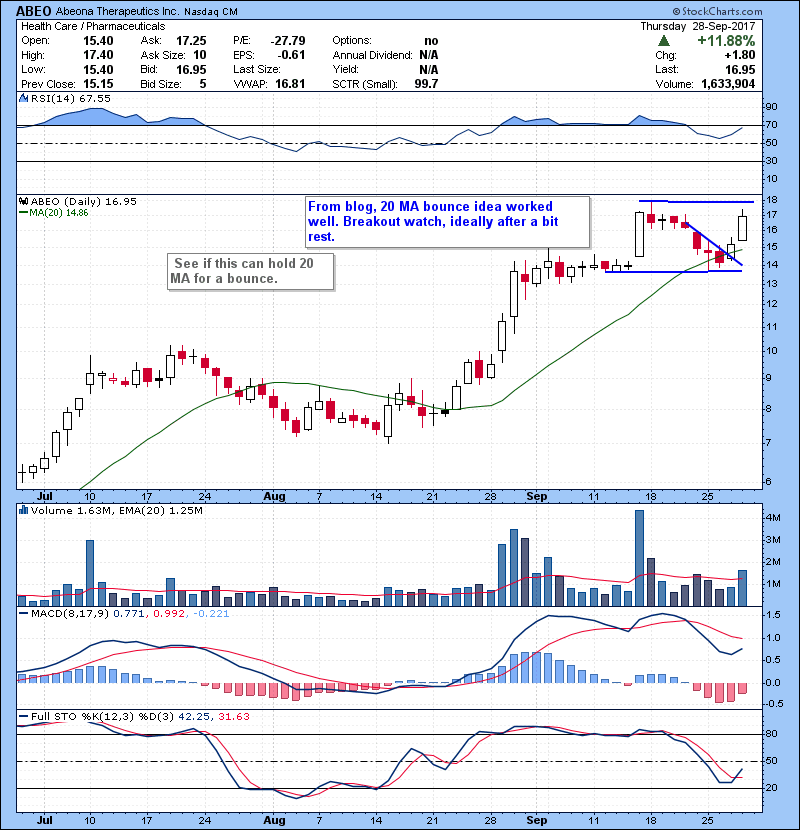
Task: Click the ABEO (Daily) candlestick legend icon
Action: [23, 201]
